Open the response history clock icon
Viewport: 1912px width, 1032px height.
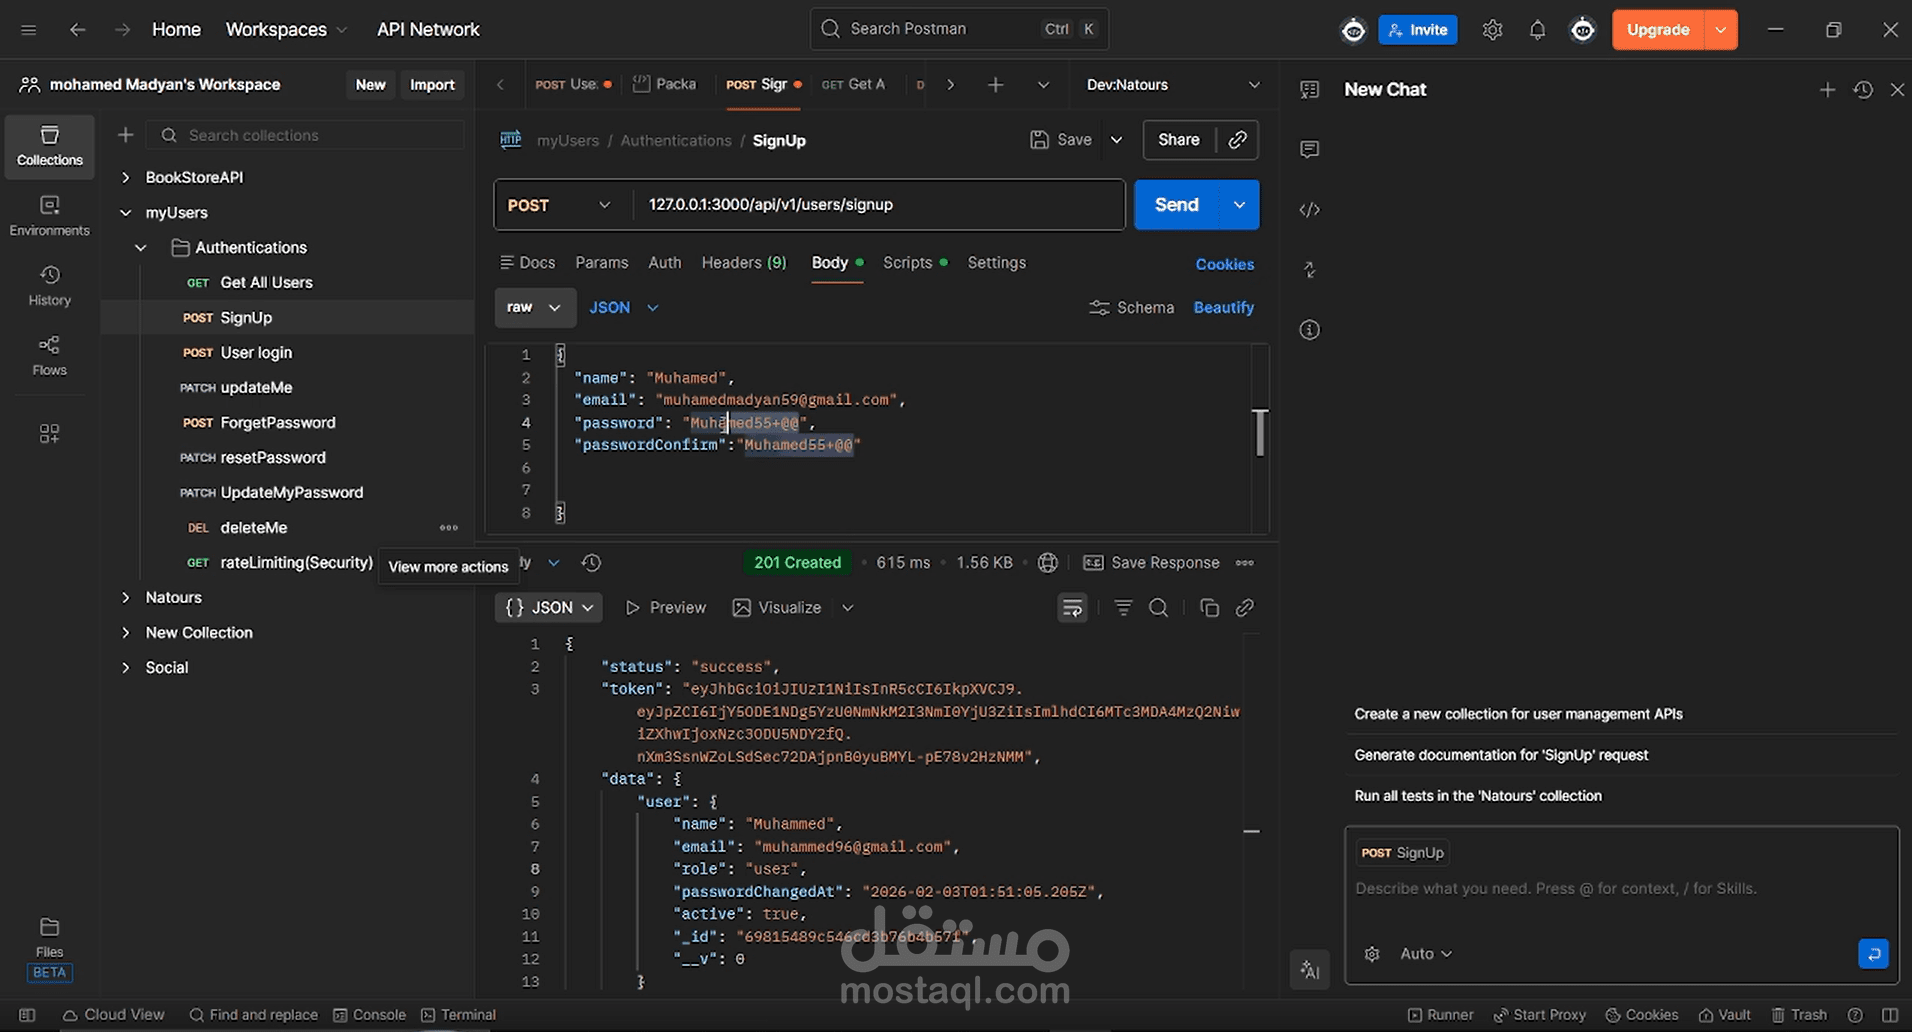point(591,563)
